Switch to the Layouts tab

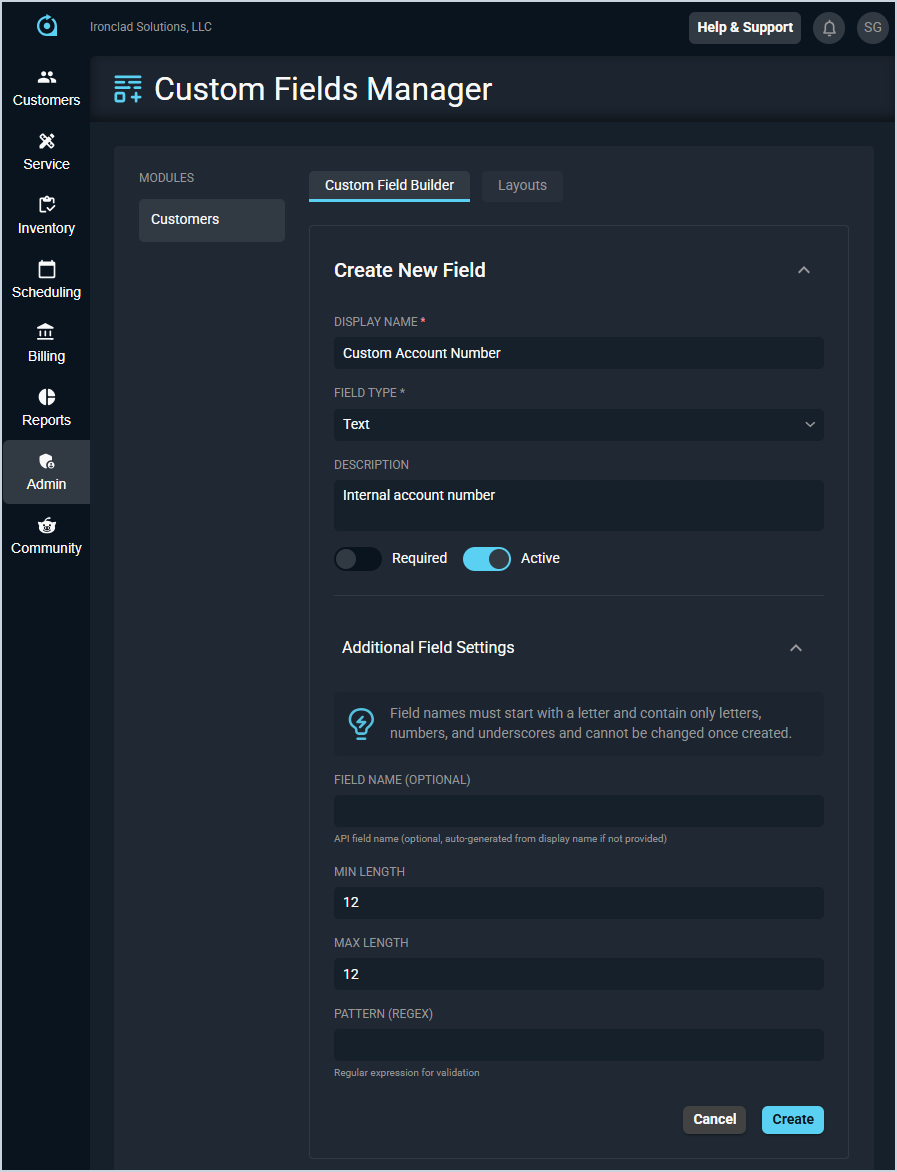click(522, 186)
